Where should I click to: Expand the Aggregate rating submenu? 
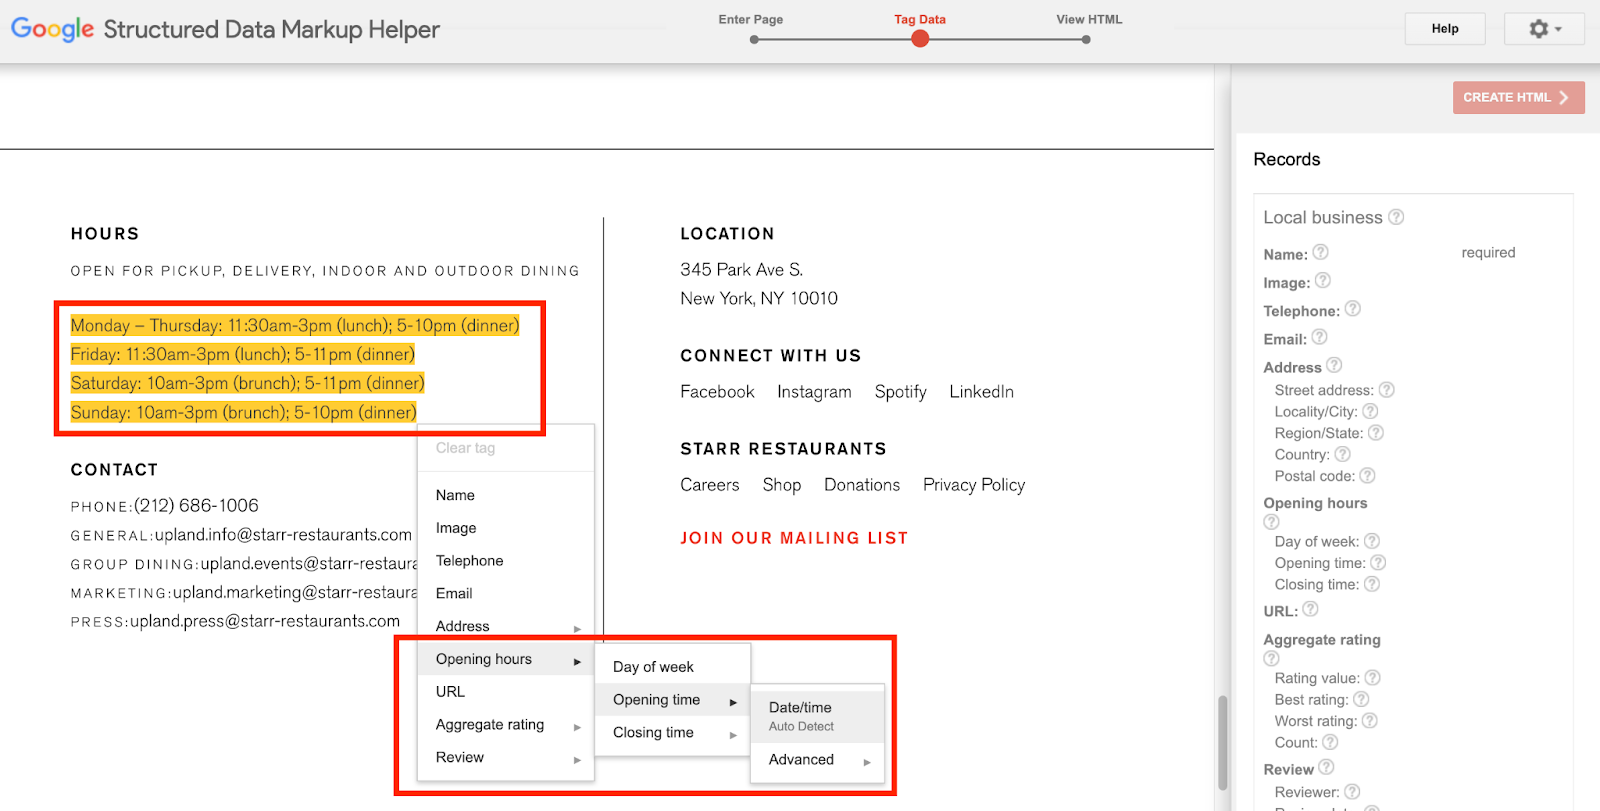506,725
